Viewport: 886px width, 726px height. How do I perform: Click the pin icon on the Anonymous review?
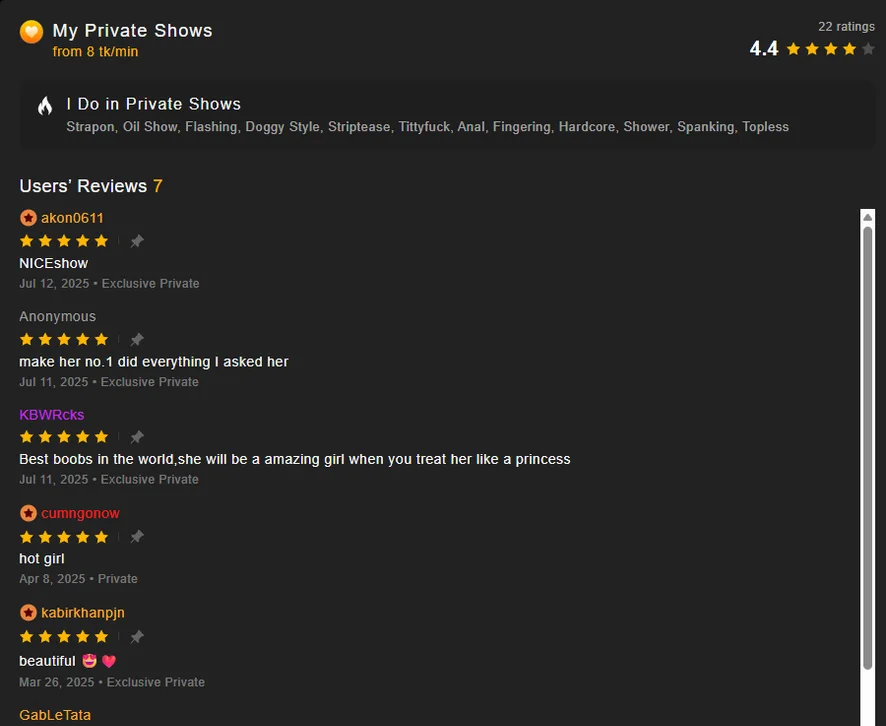pos(137,339)
